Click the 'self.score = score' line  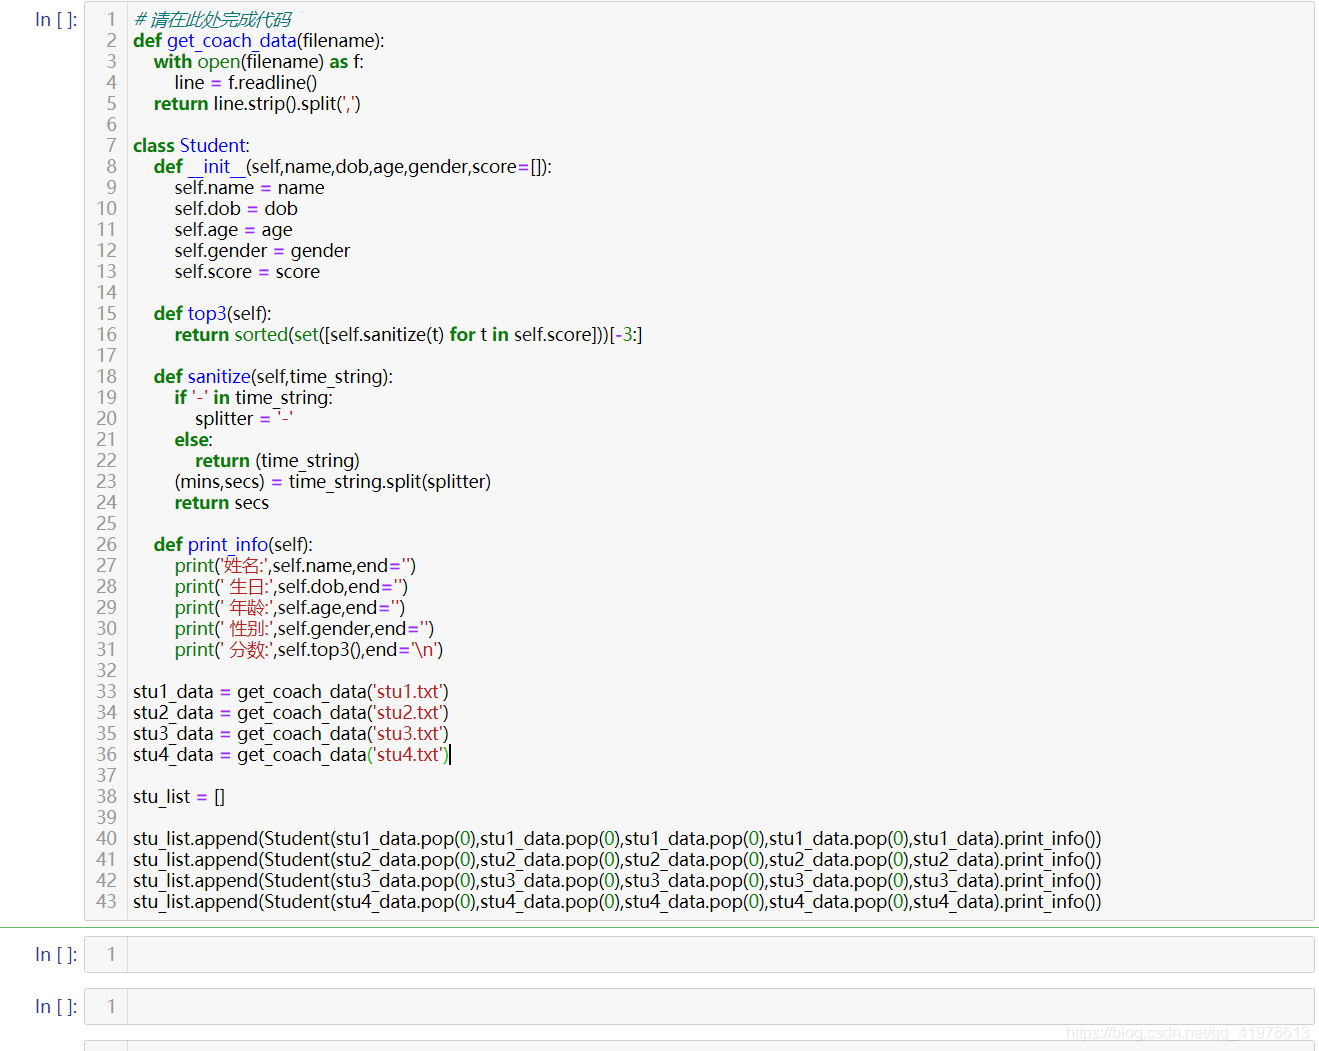click(247, 271)
